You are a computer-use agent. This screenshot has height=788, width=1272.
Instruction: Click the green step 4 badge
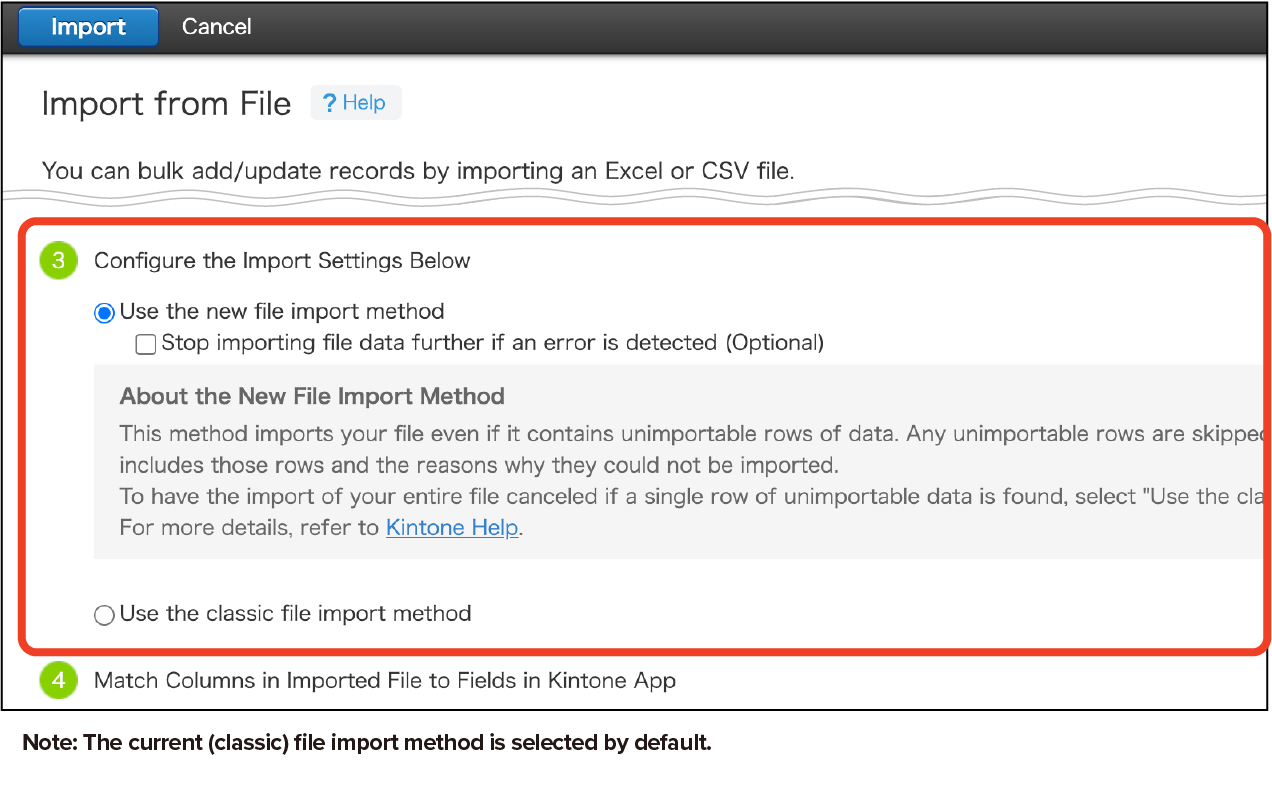point(58,681)
